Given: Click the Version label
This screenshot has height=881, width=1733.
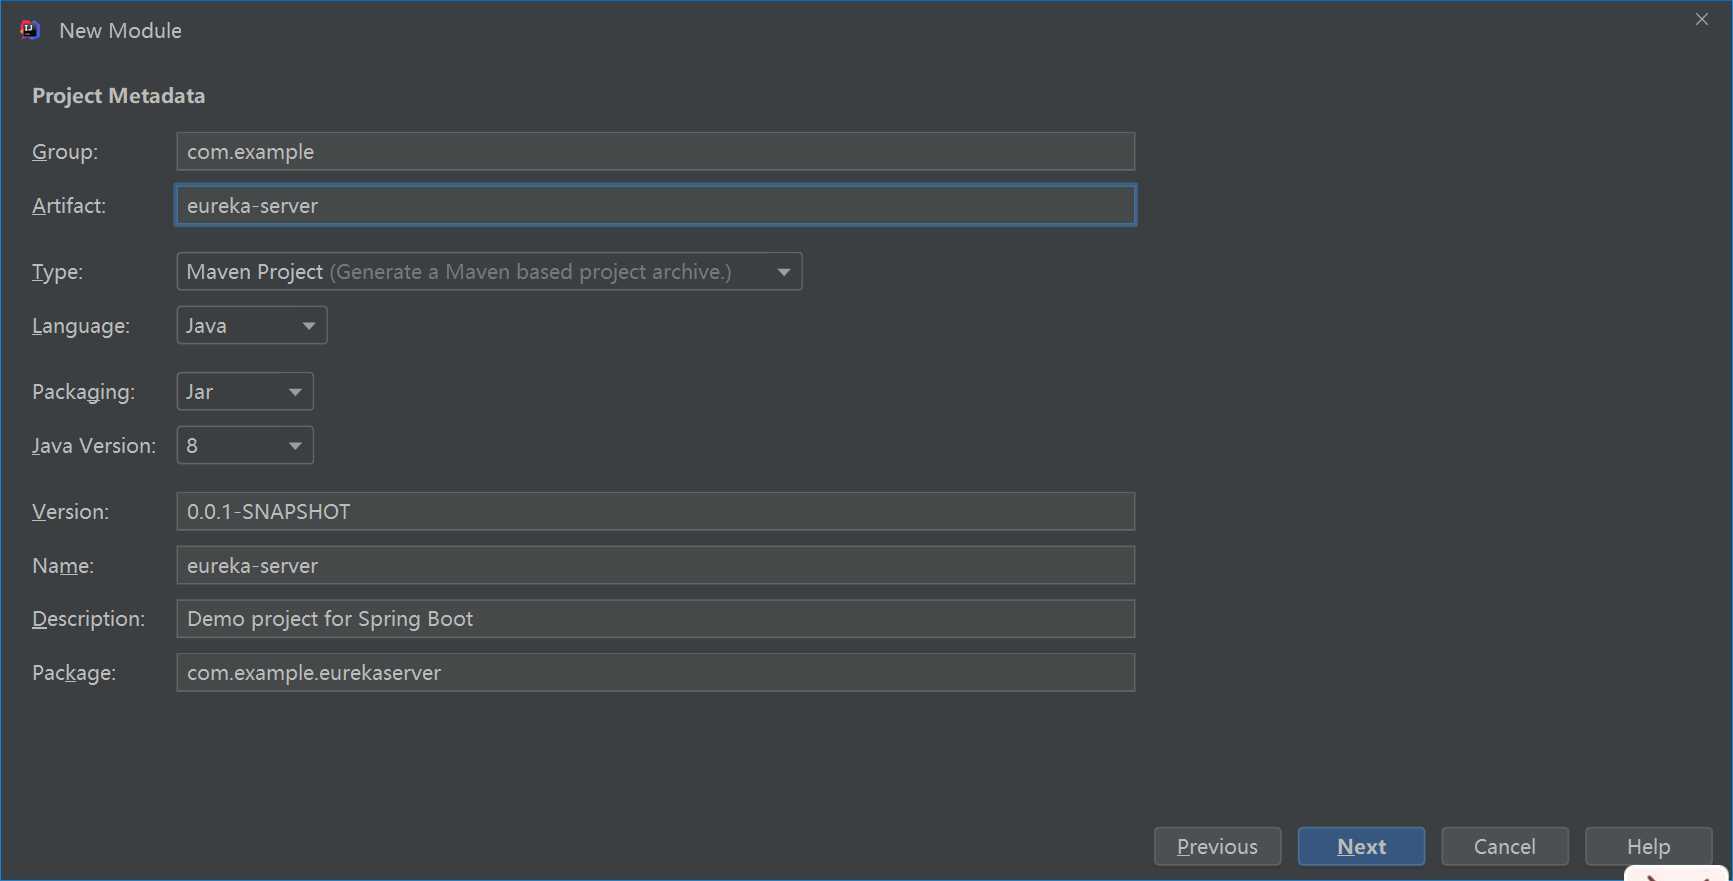Looking at the screenshot, I should point(71,512).
